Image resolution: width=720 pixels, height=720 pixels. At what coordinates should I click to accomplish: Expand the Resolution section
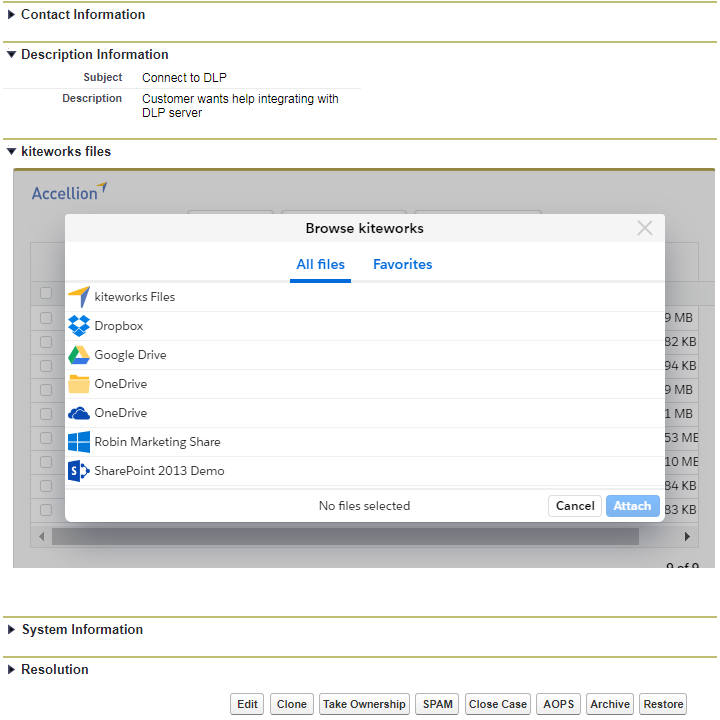[11, 669]
